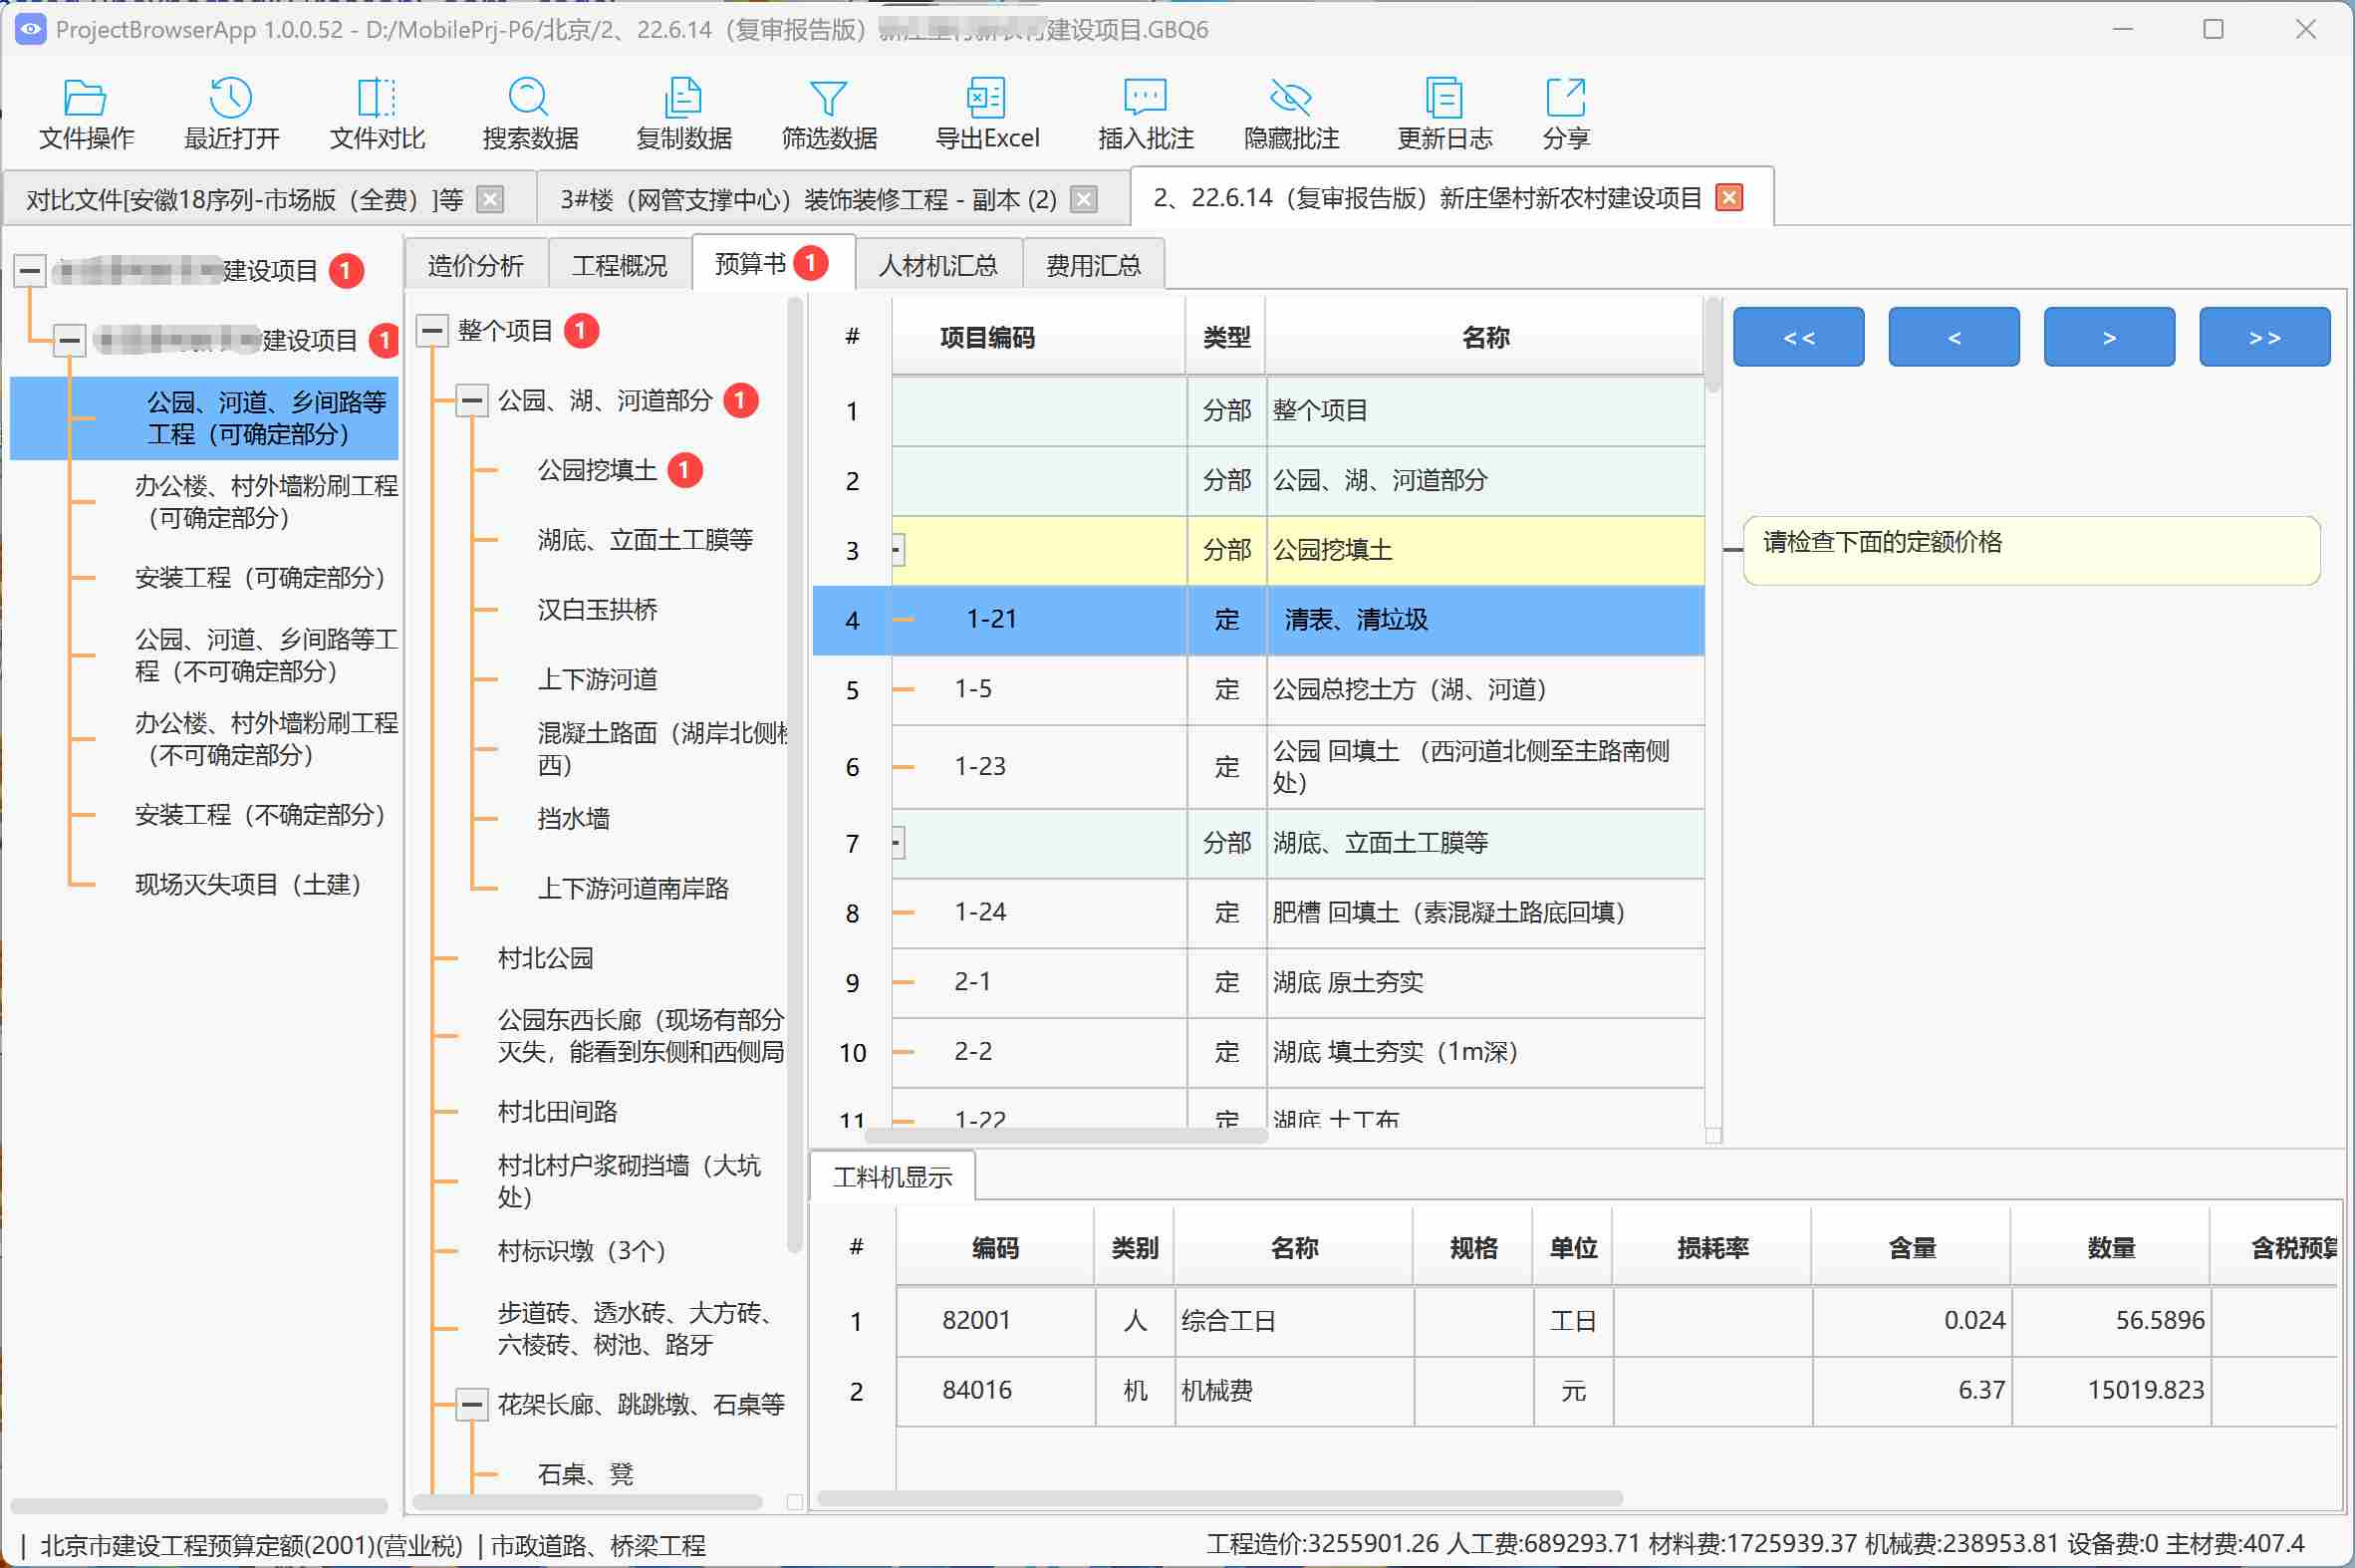Click the comment box 请检查下面的定额价格
Viewport: 2355px width, 1568px height.
pos(2031,550)
